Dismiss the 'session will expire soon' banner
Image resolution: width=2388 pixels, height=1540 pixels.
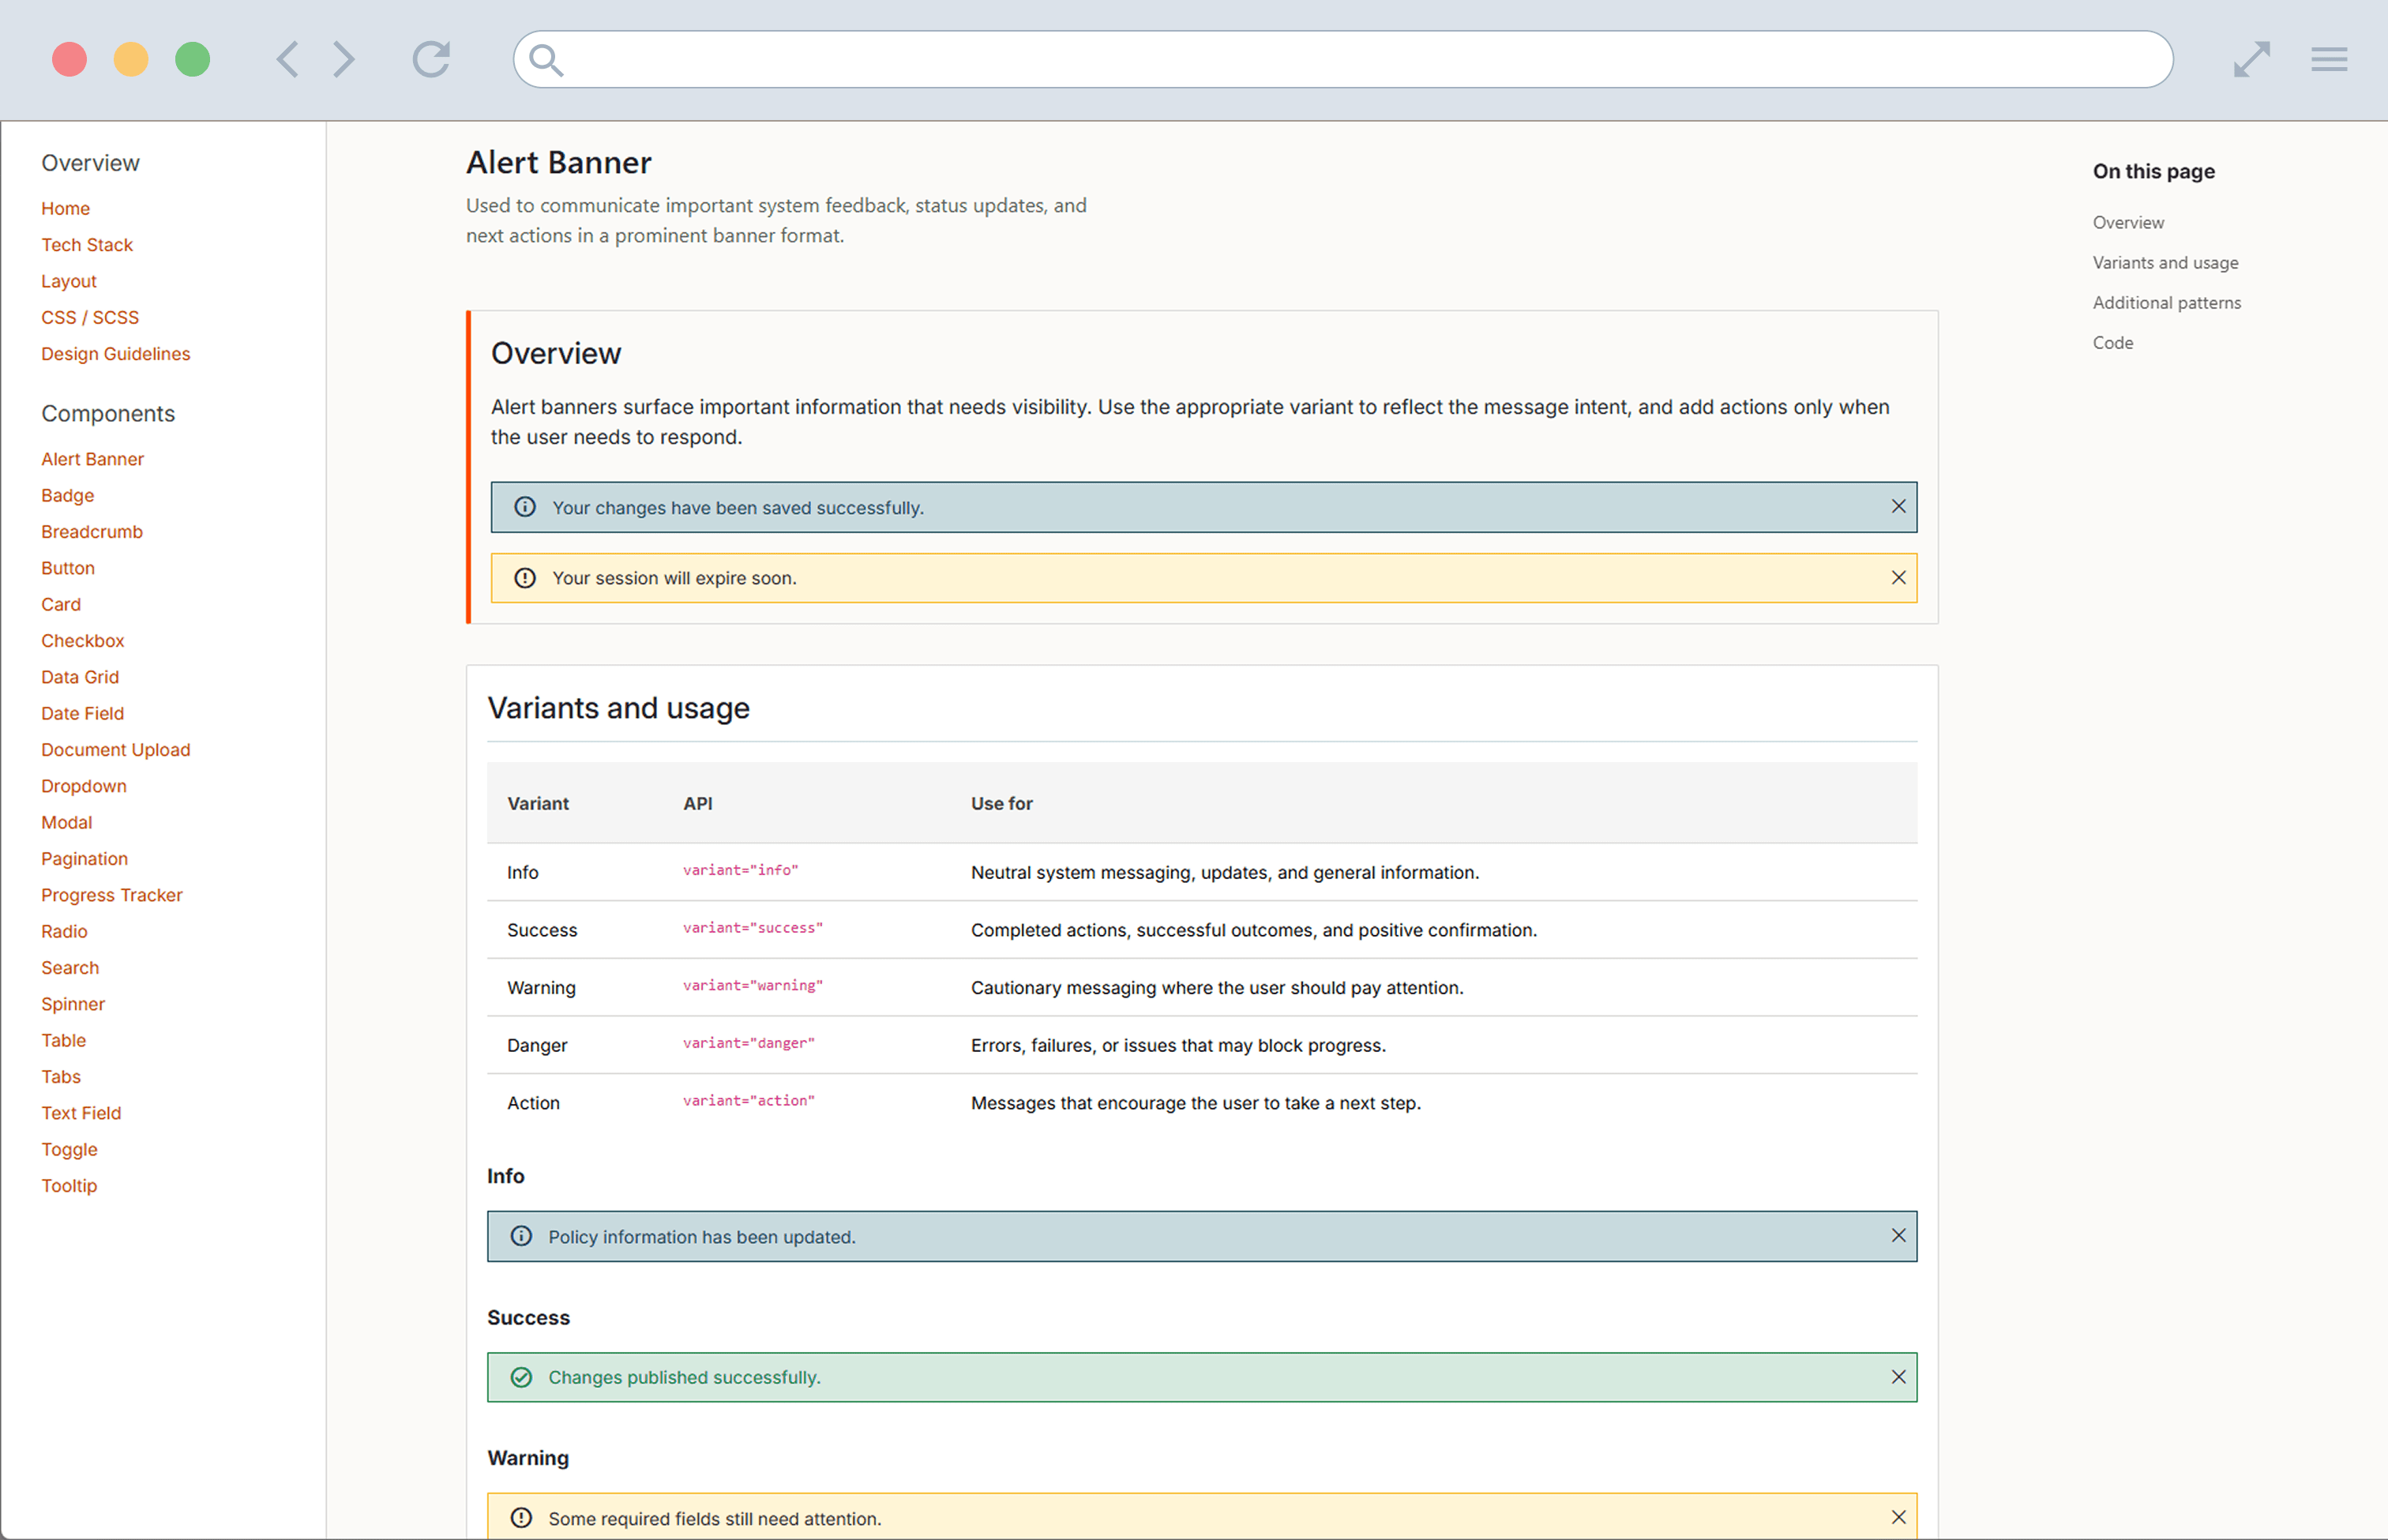tap(1898, 578)
